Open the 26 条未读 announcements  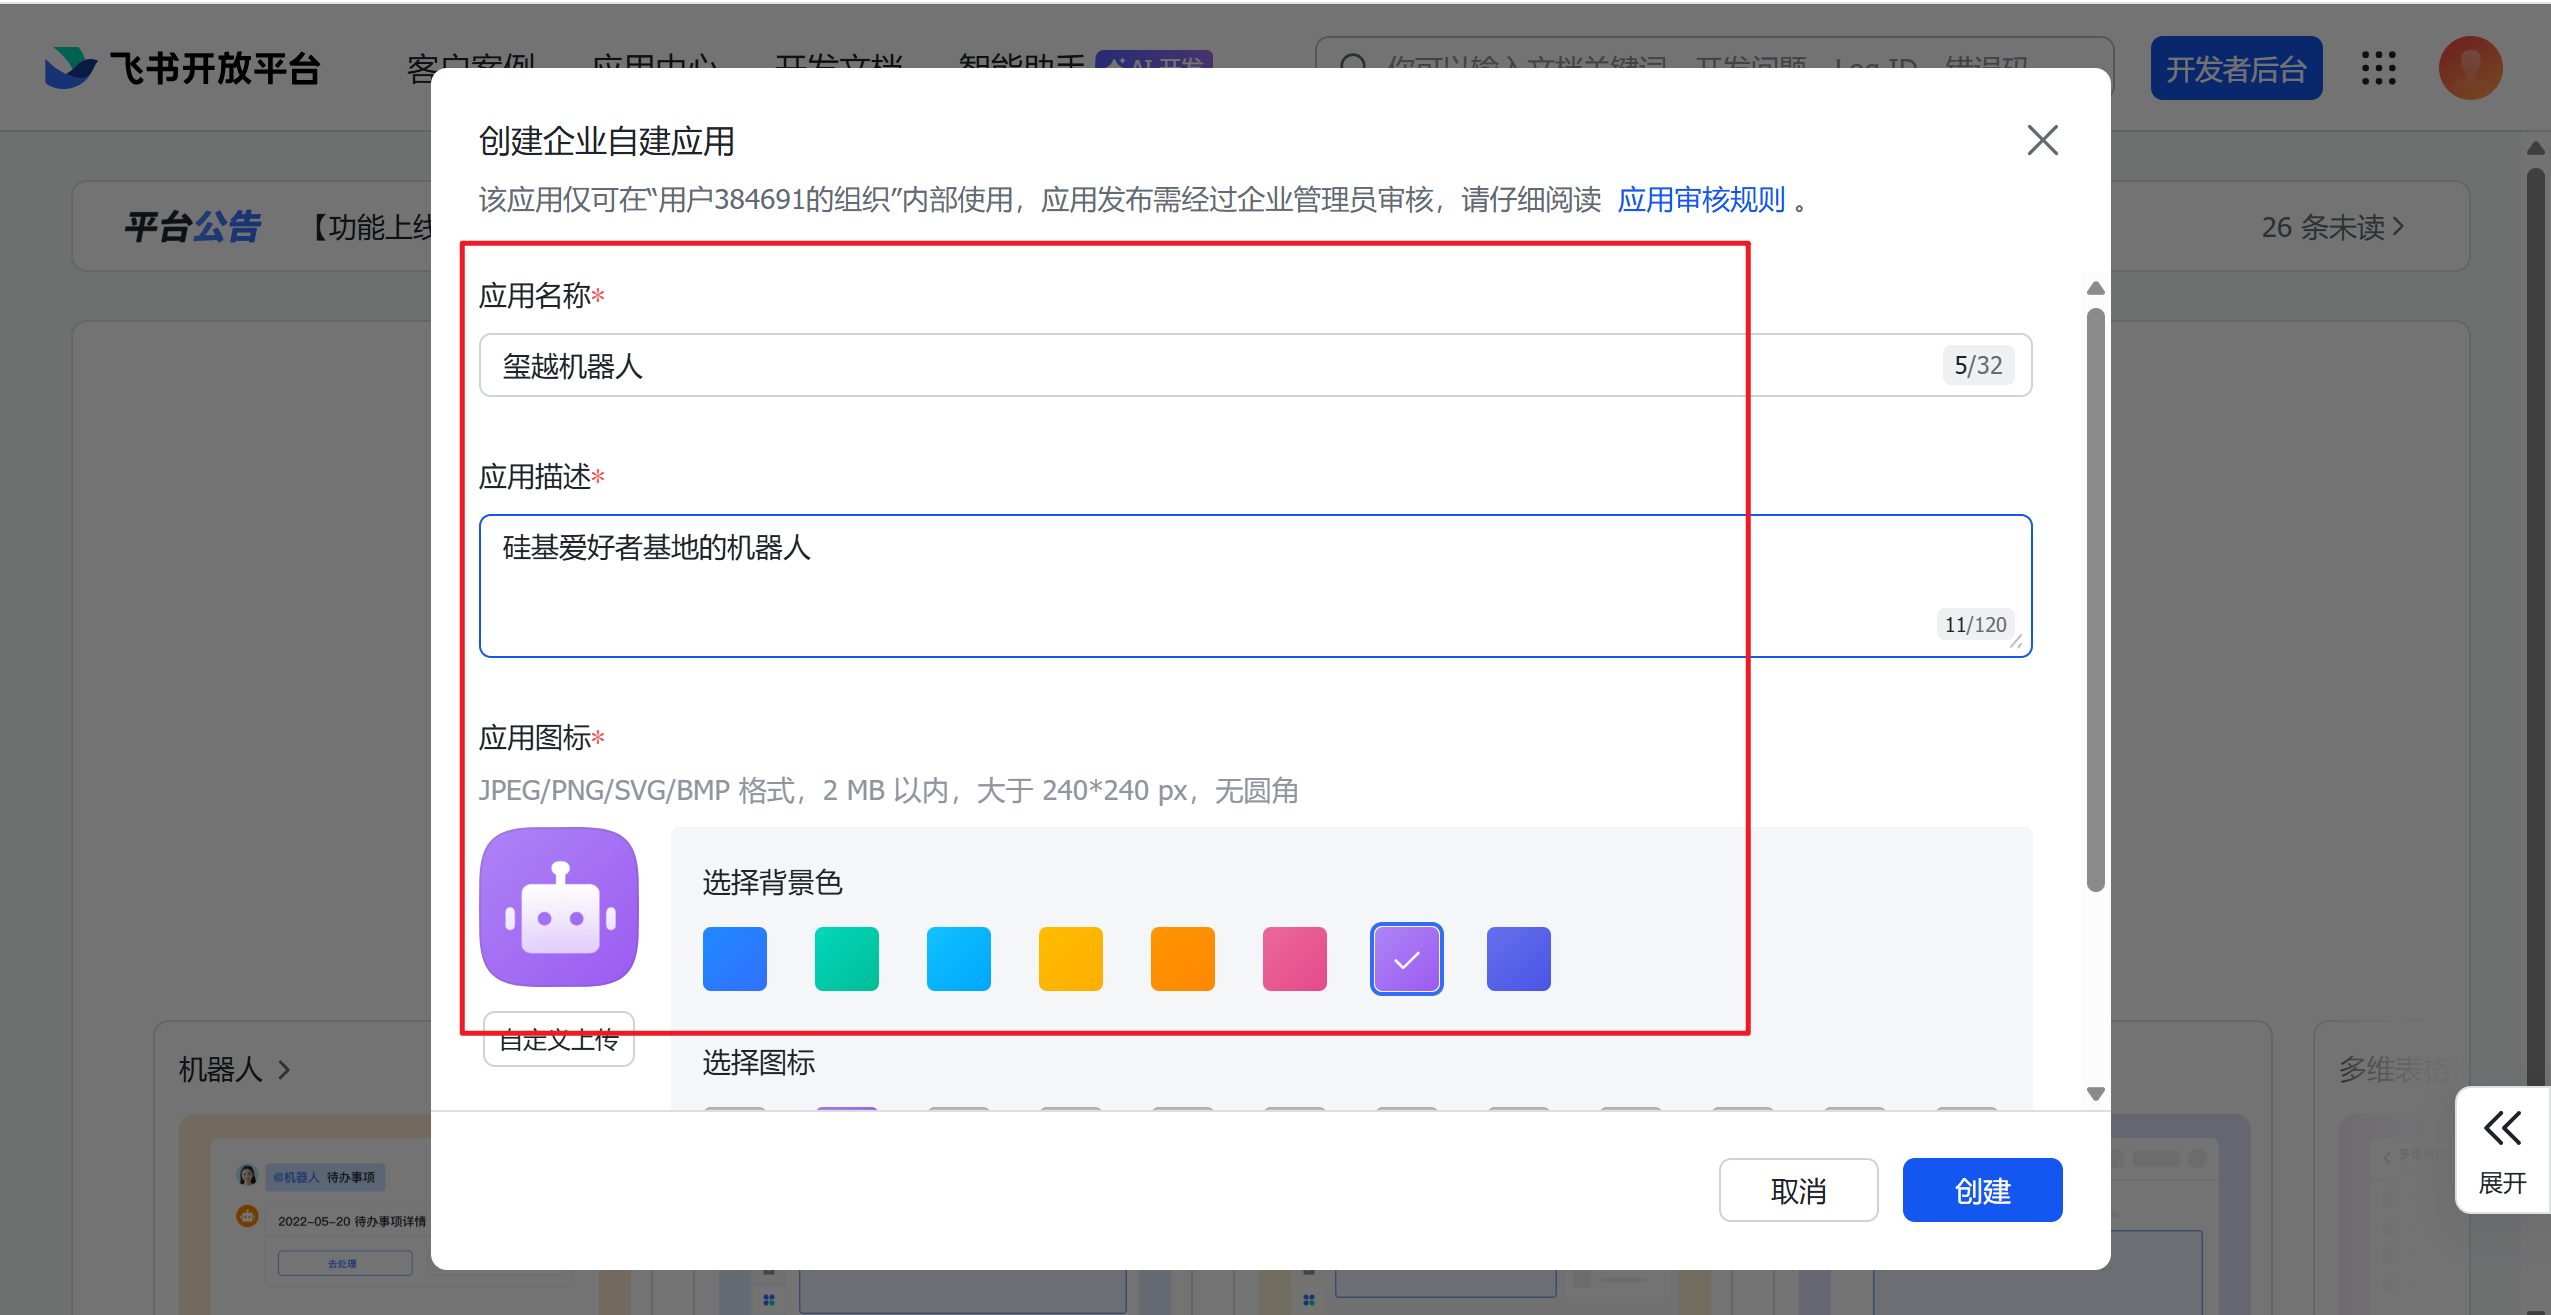2333,227
